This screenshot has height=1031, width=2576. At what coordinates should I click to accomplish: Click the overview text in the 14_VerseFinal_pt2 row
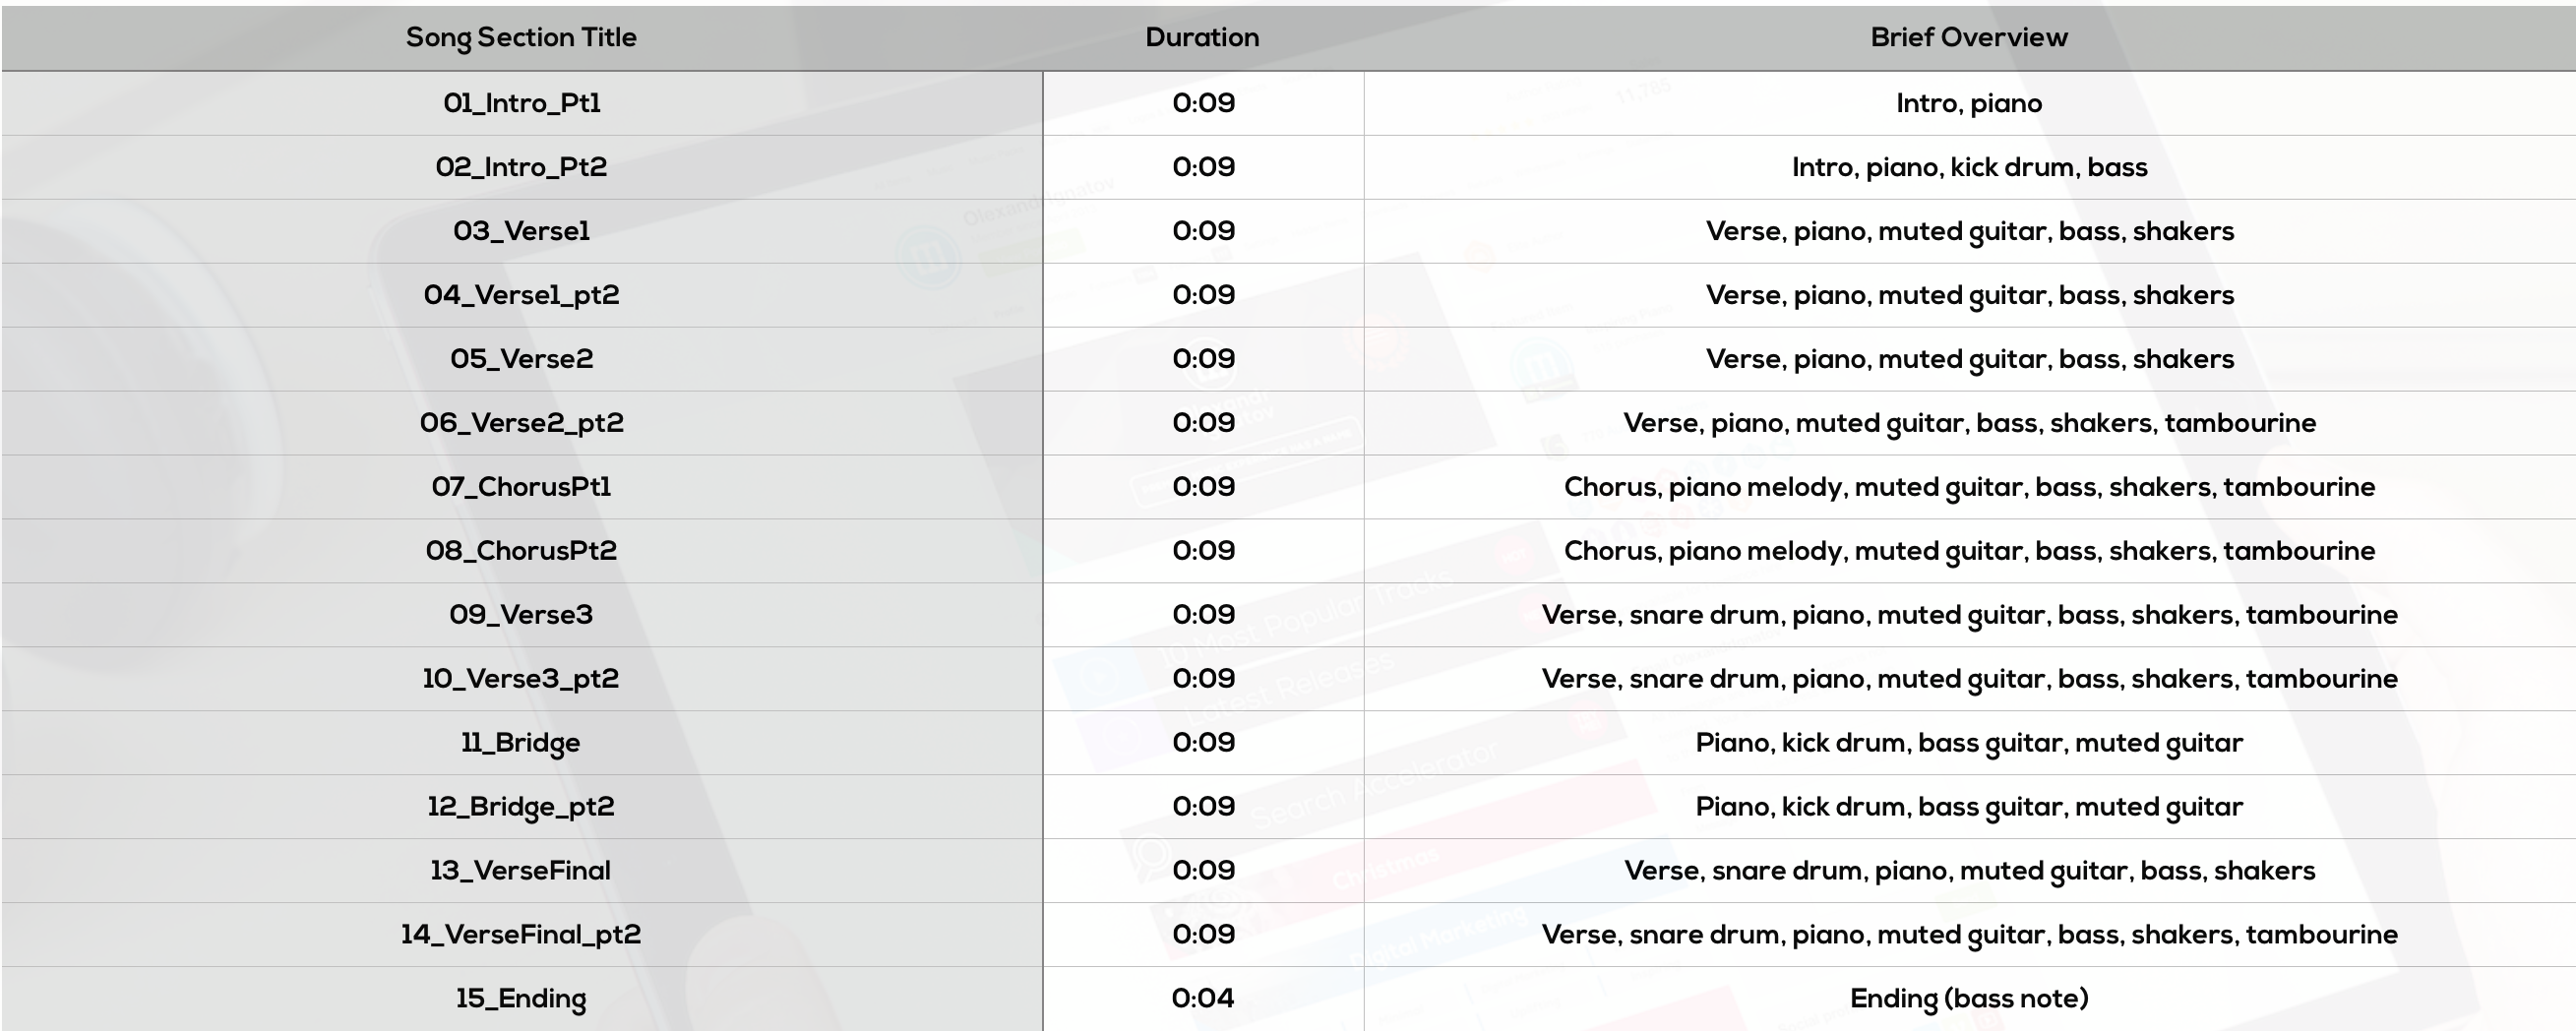pos(1969,936)
